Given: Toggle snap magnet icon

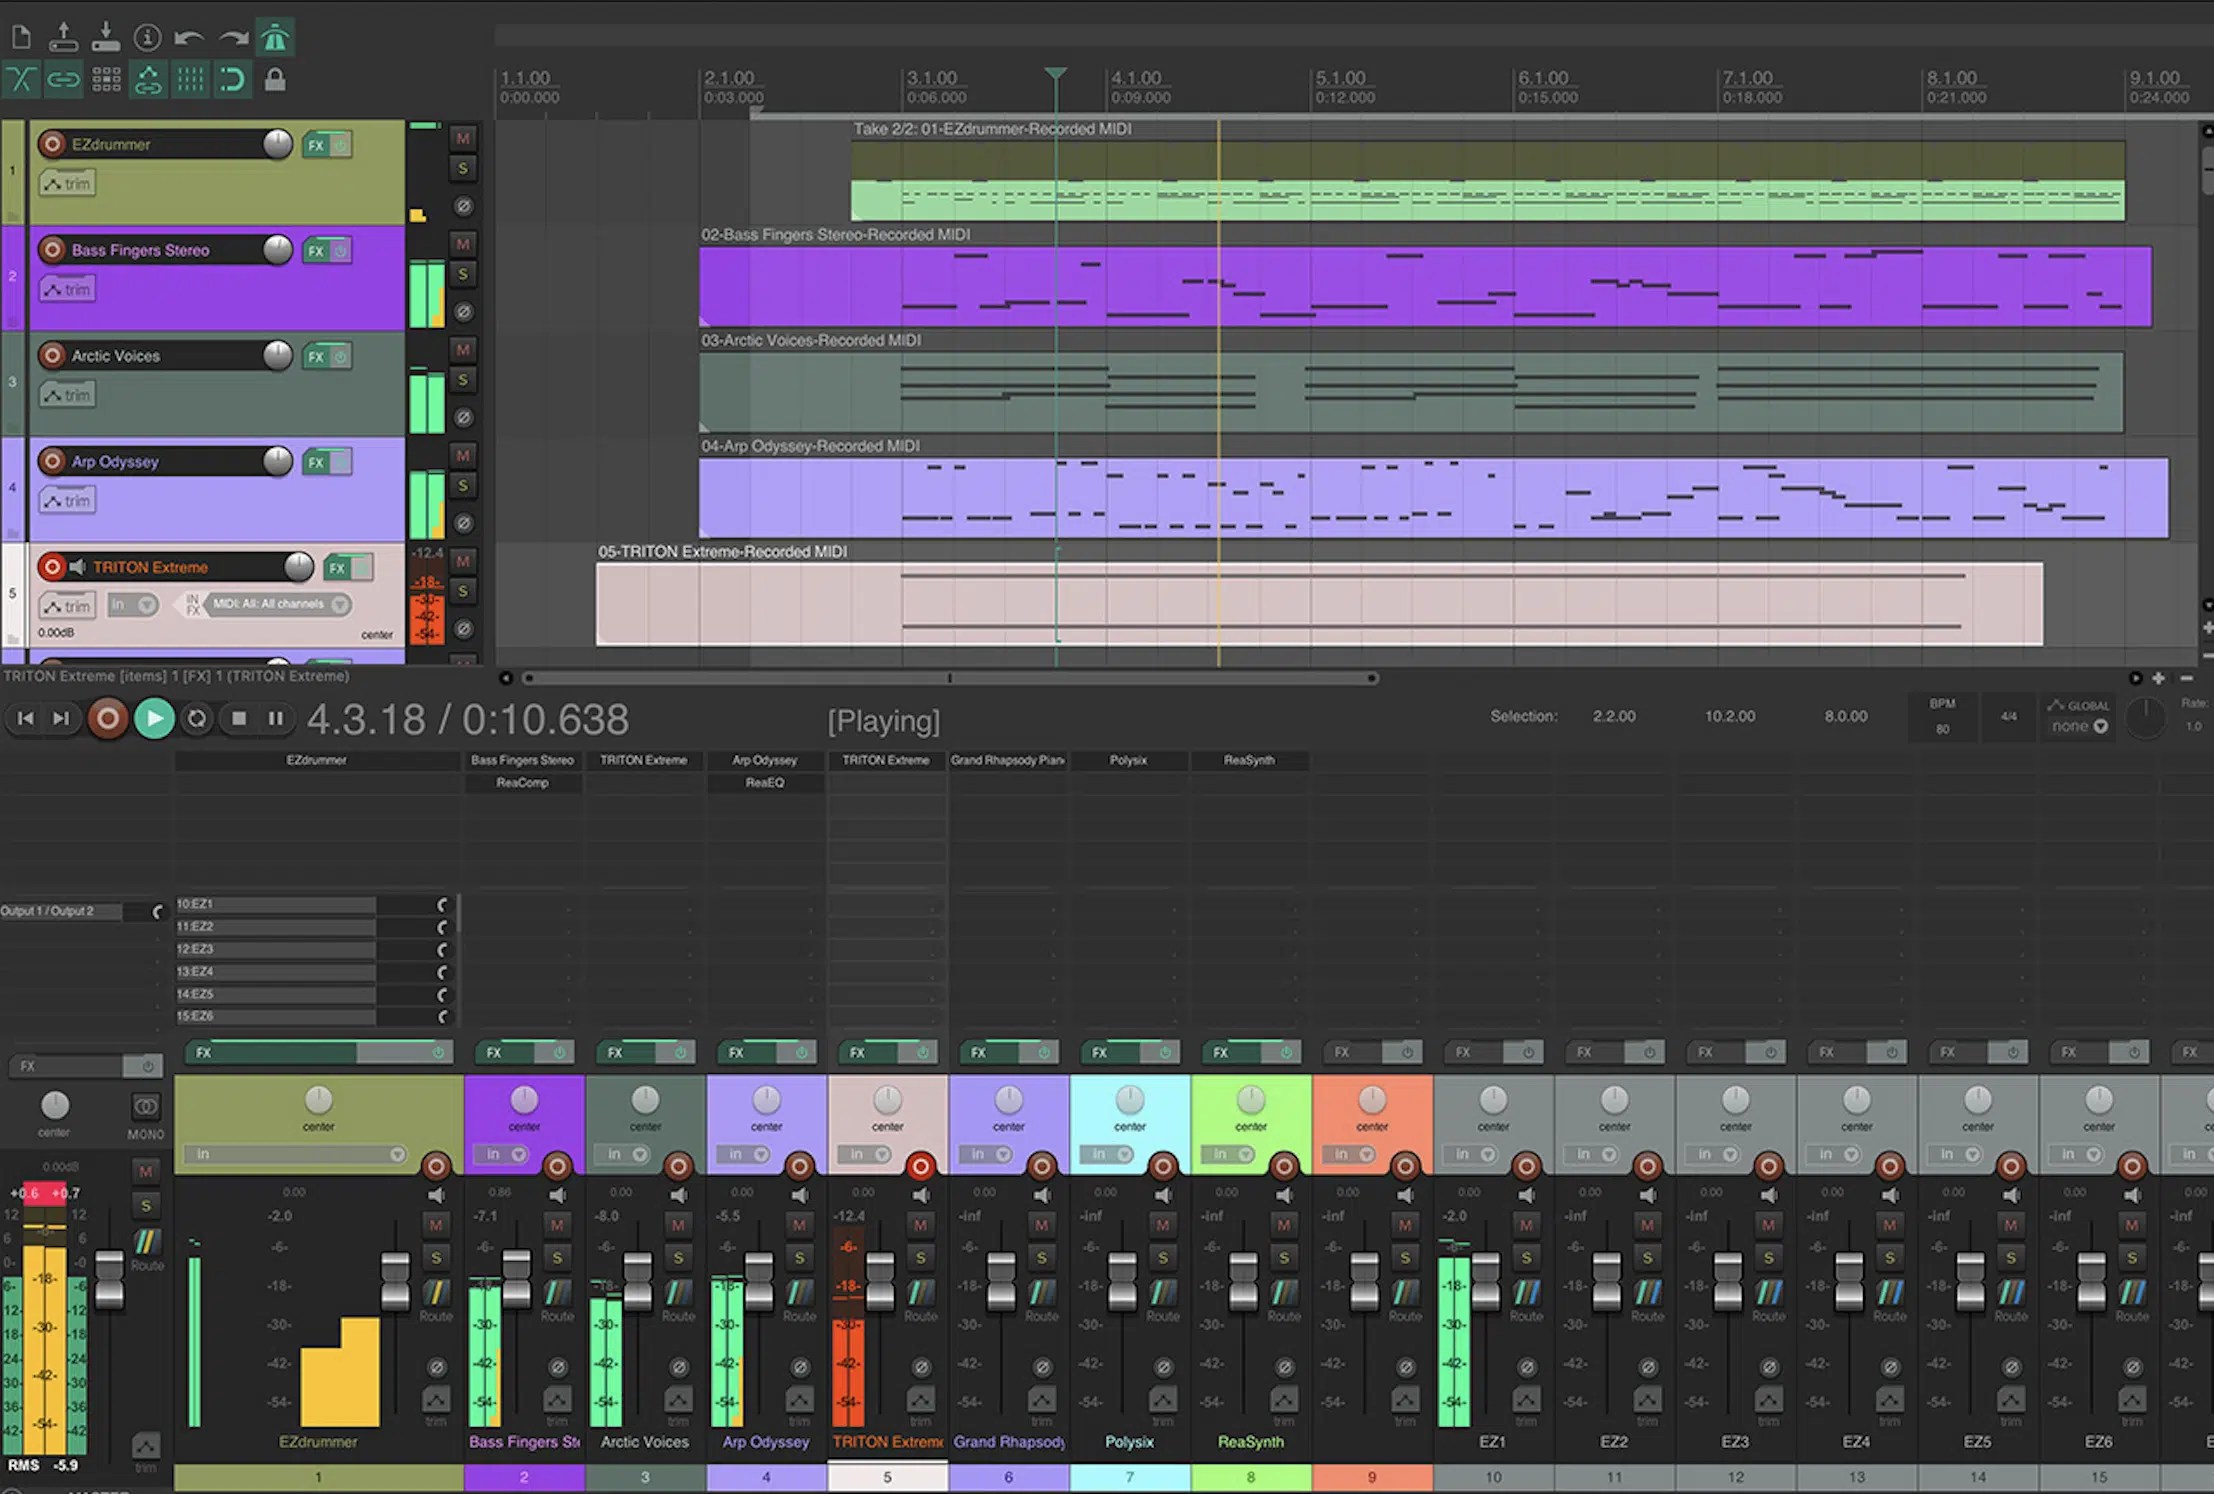Looking at the screenshot, I should pyautogui.click(x=232, y=80).
